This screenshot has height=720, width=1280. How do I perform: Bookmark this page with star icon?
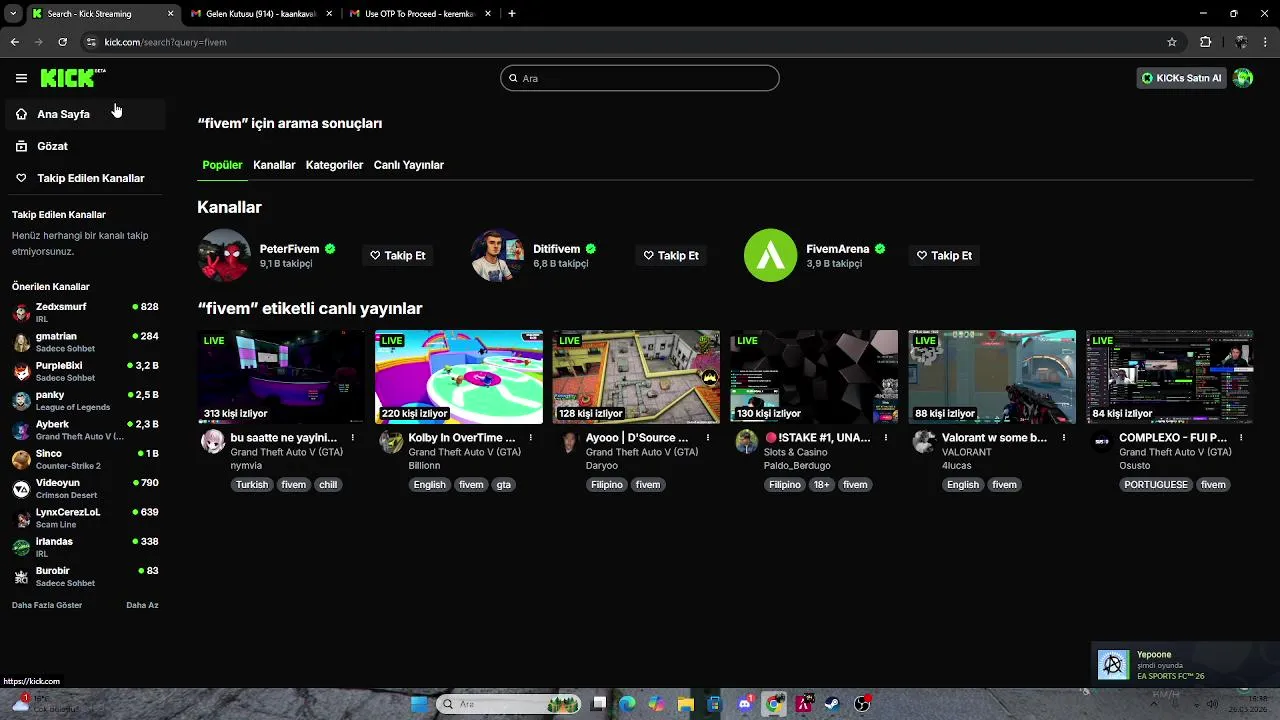coord(1172,42)
